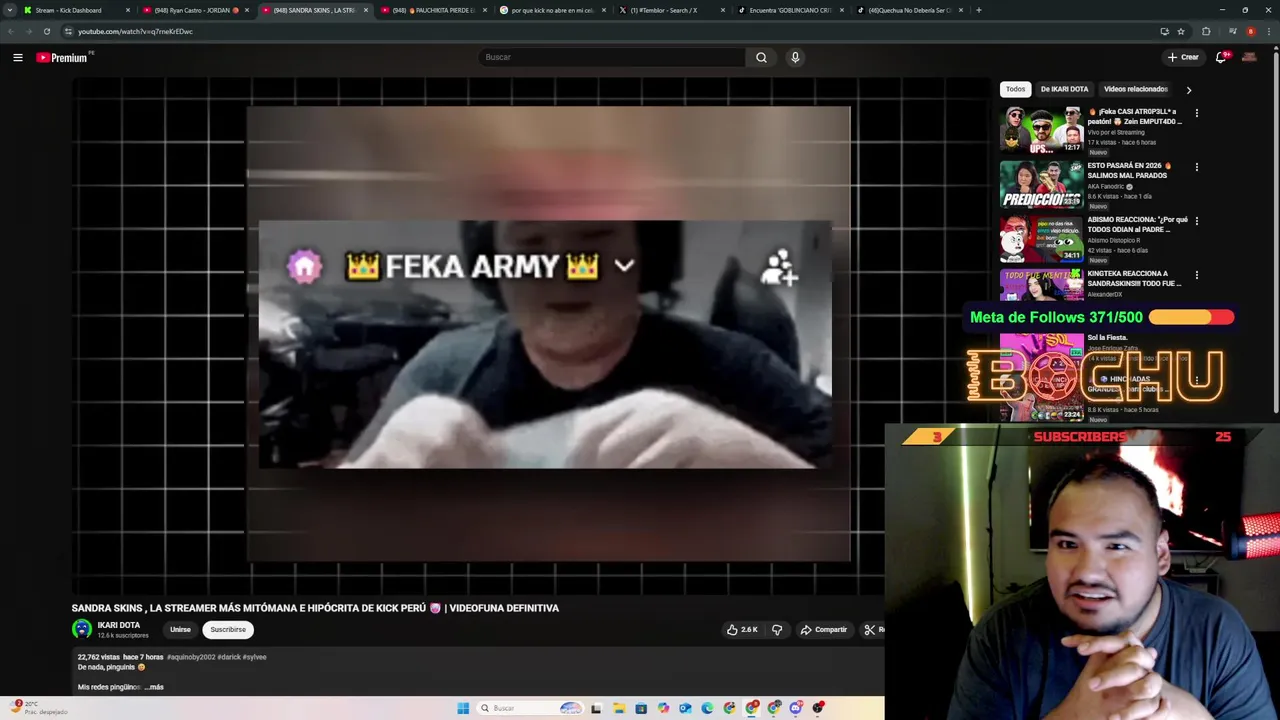The image size is (1280, 720).
Task: Click the Compartir share button
Action: pos(824,630)
